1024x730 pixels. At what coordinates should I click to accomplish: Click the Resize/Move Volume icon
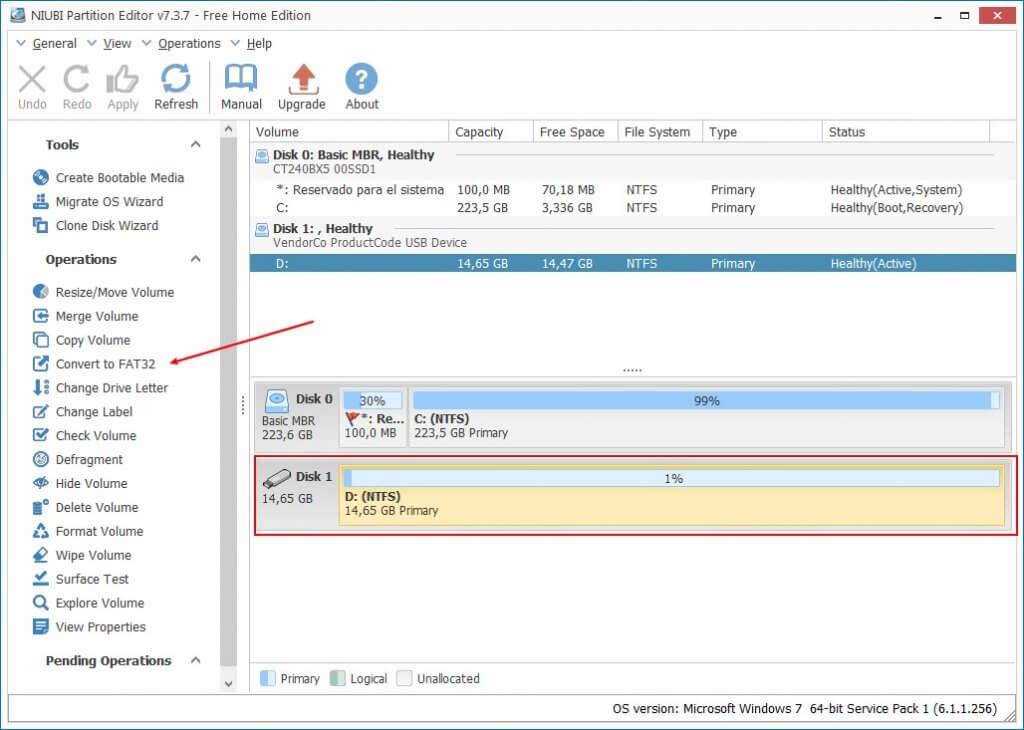(40, 292)
